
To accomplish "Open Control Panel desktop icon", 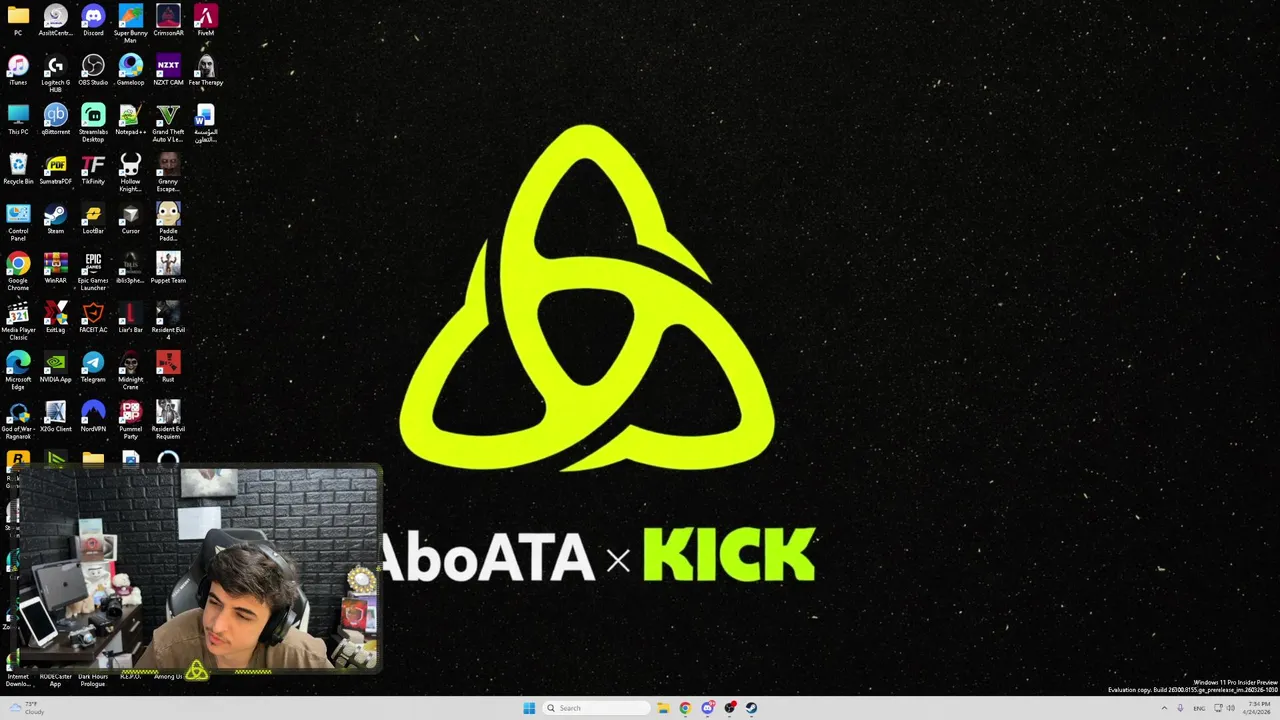I will point(18,222).
